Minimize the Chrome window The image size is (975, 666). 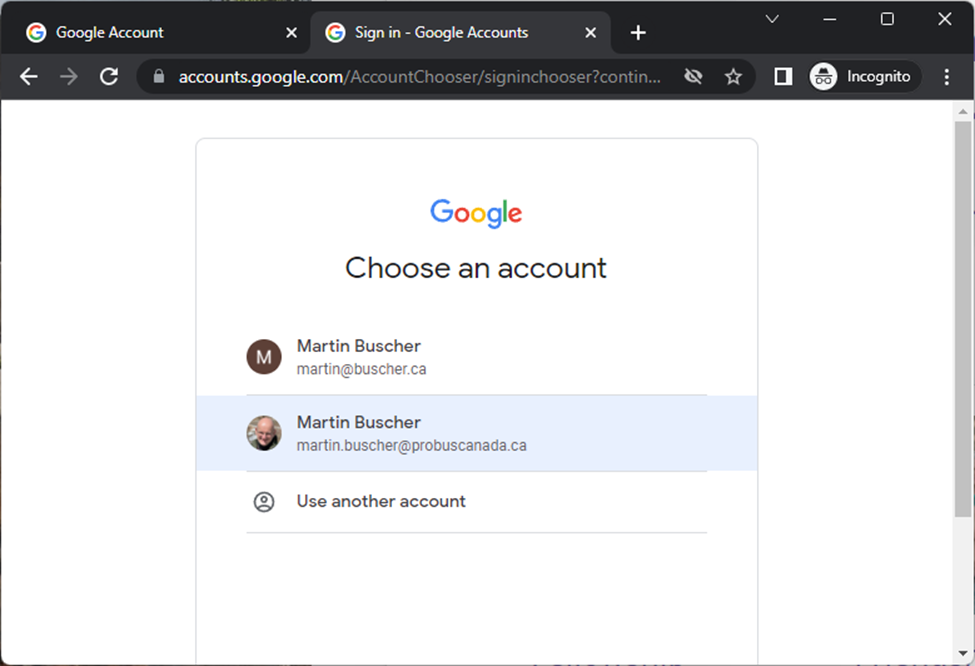click(x=829, y=19)
